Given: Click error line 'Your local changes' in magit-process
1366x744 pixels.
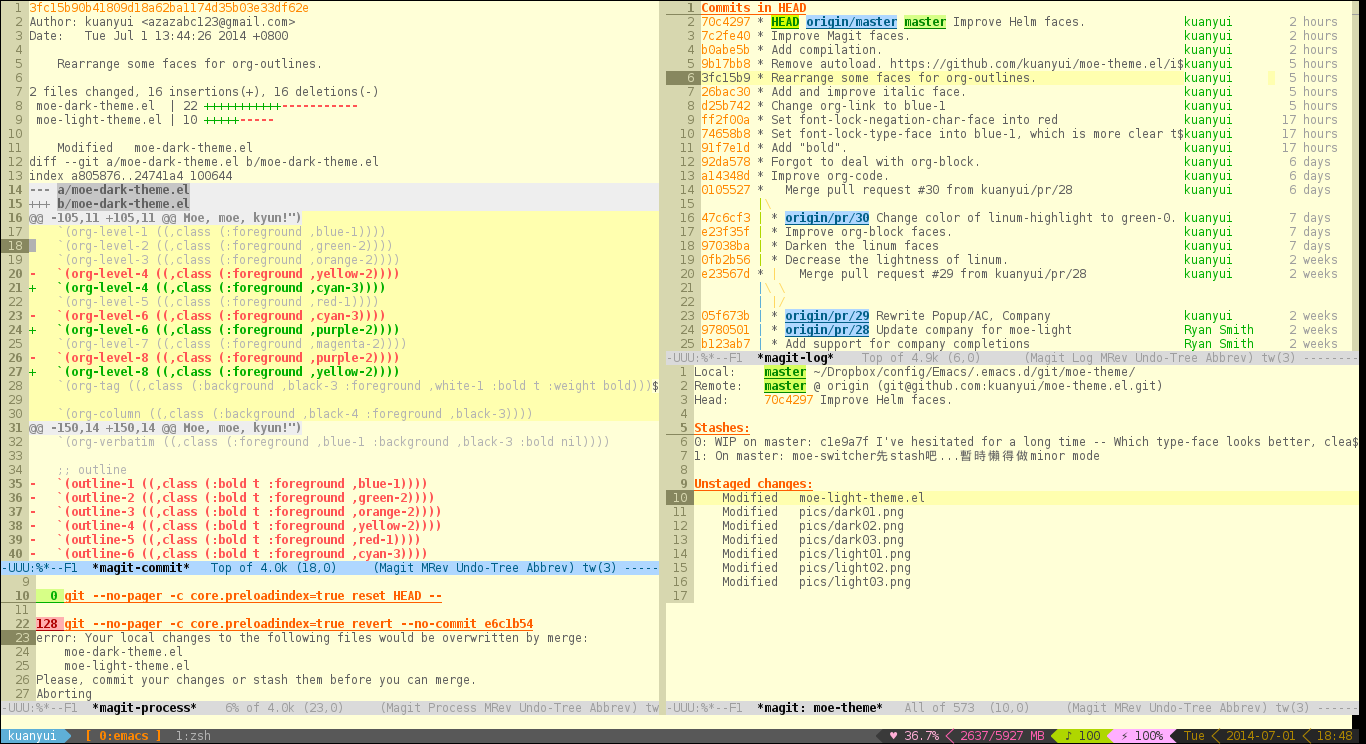Looking at the screenshot, I should (312, 638).
